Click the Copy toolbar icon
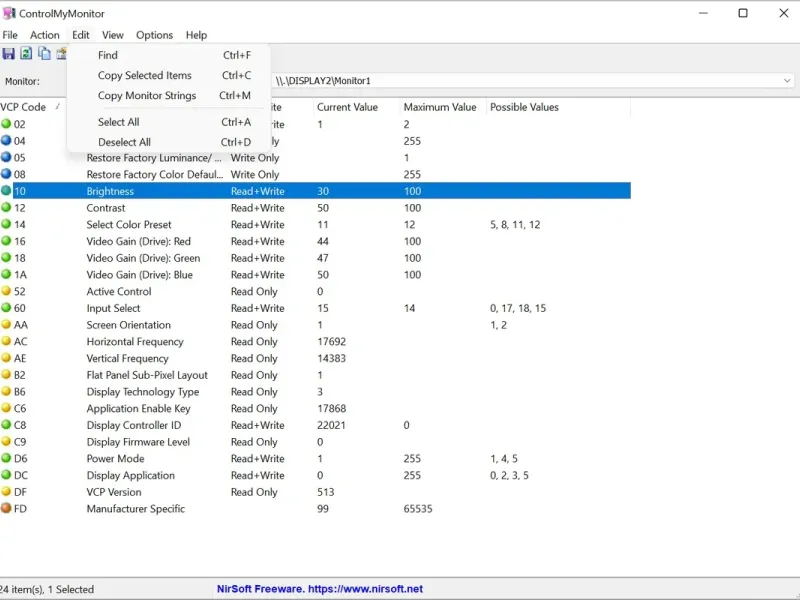Viewport: 800px width, 600px height. click(x=44, y=54)
